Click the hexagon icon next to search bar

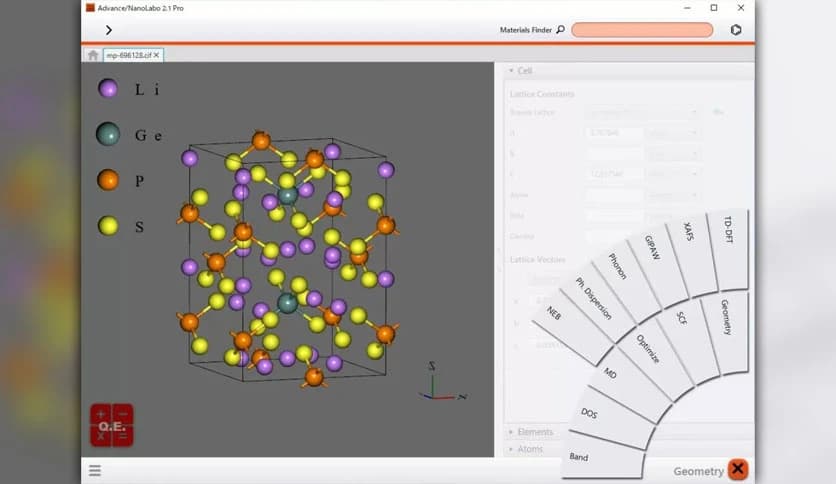pos(736,30)
